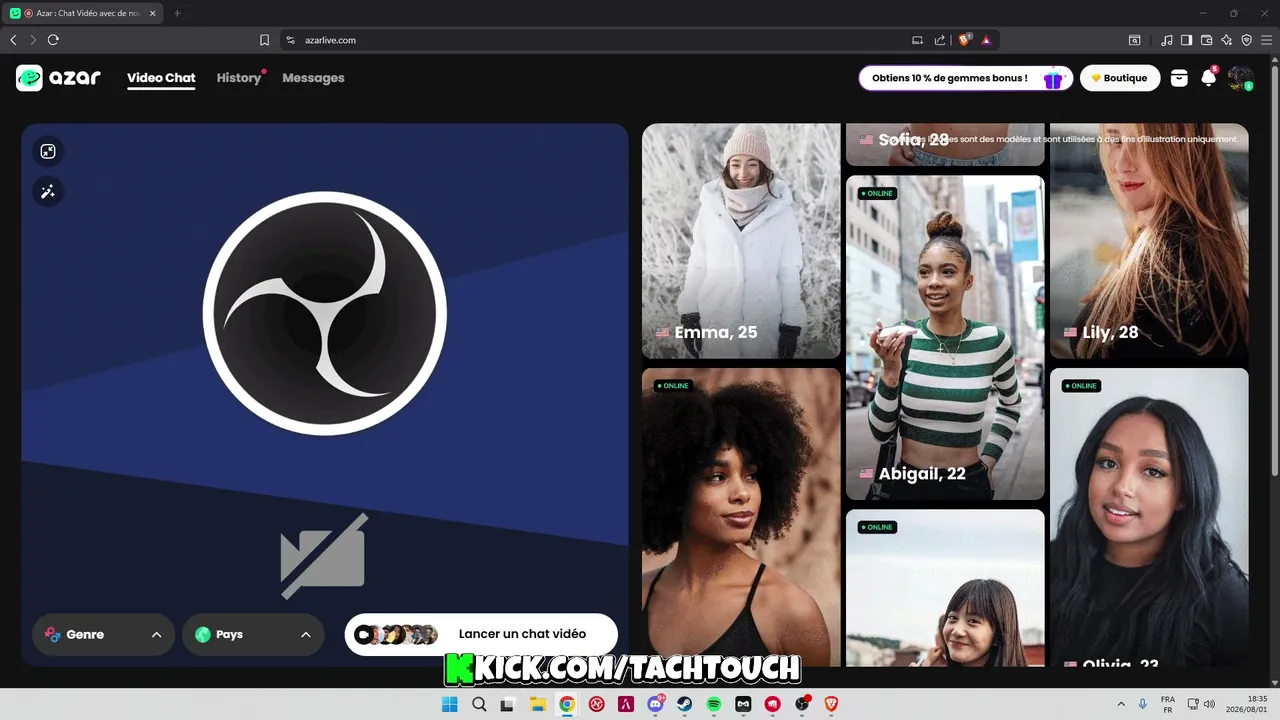Image resolution: width=1280 pixels, height=720 pixels.
Task: Open the Windows Start menu
Action: (450, 704)
